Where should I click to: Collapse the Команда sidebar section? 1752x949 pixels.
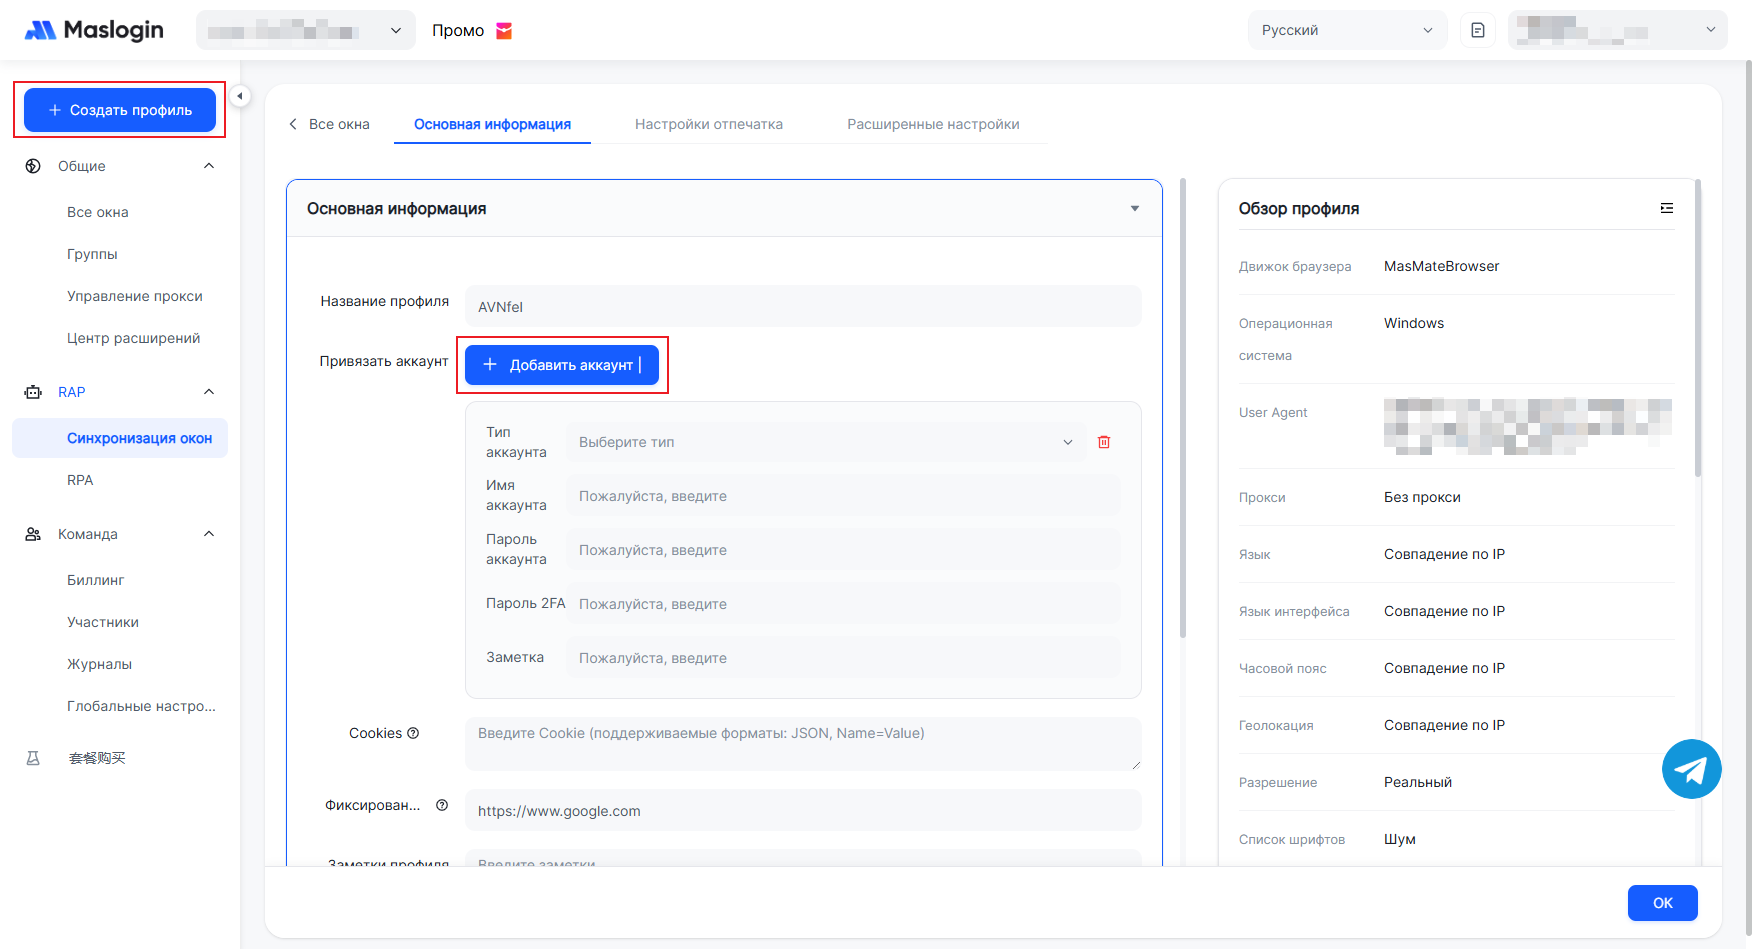click(x=209, y=534)
